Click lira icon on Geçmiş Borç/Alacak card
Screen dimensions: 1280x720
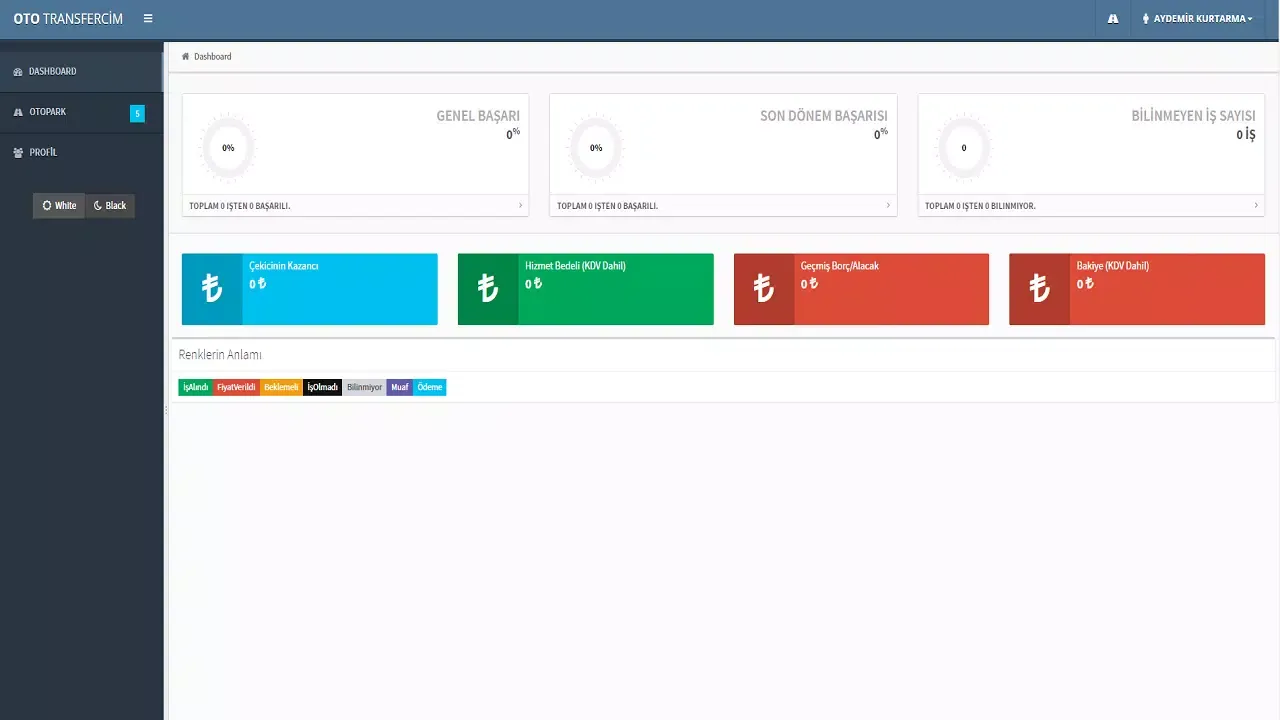tap(764, 289)
